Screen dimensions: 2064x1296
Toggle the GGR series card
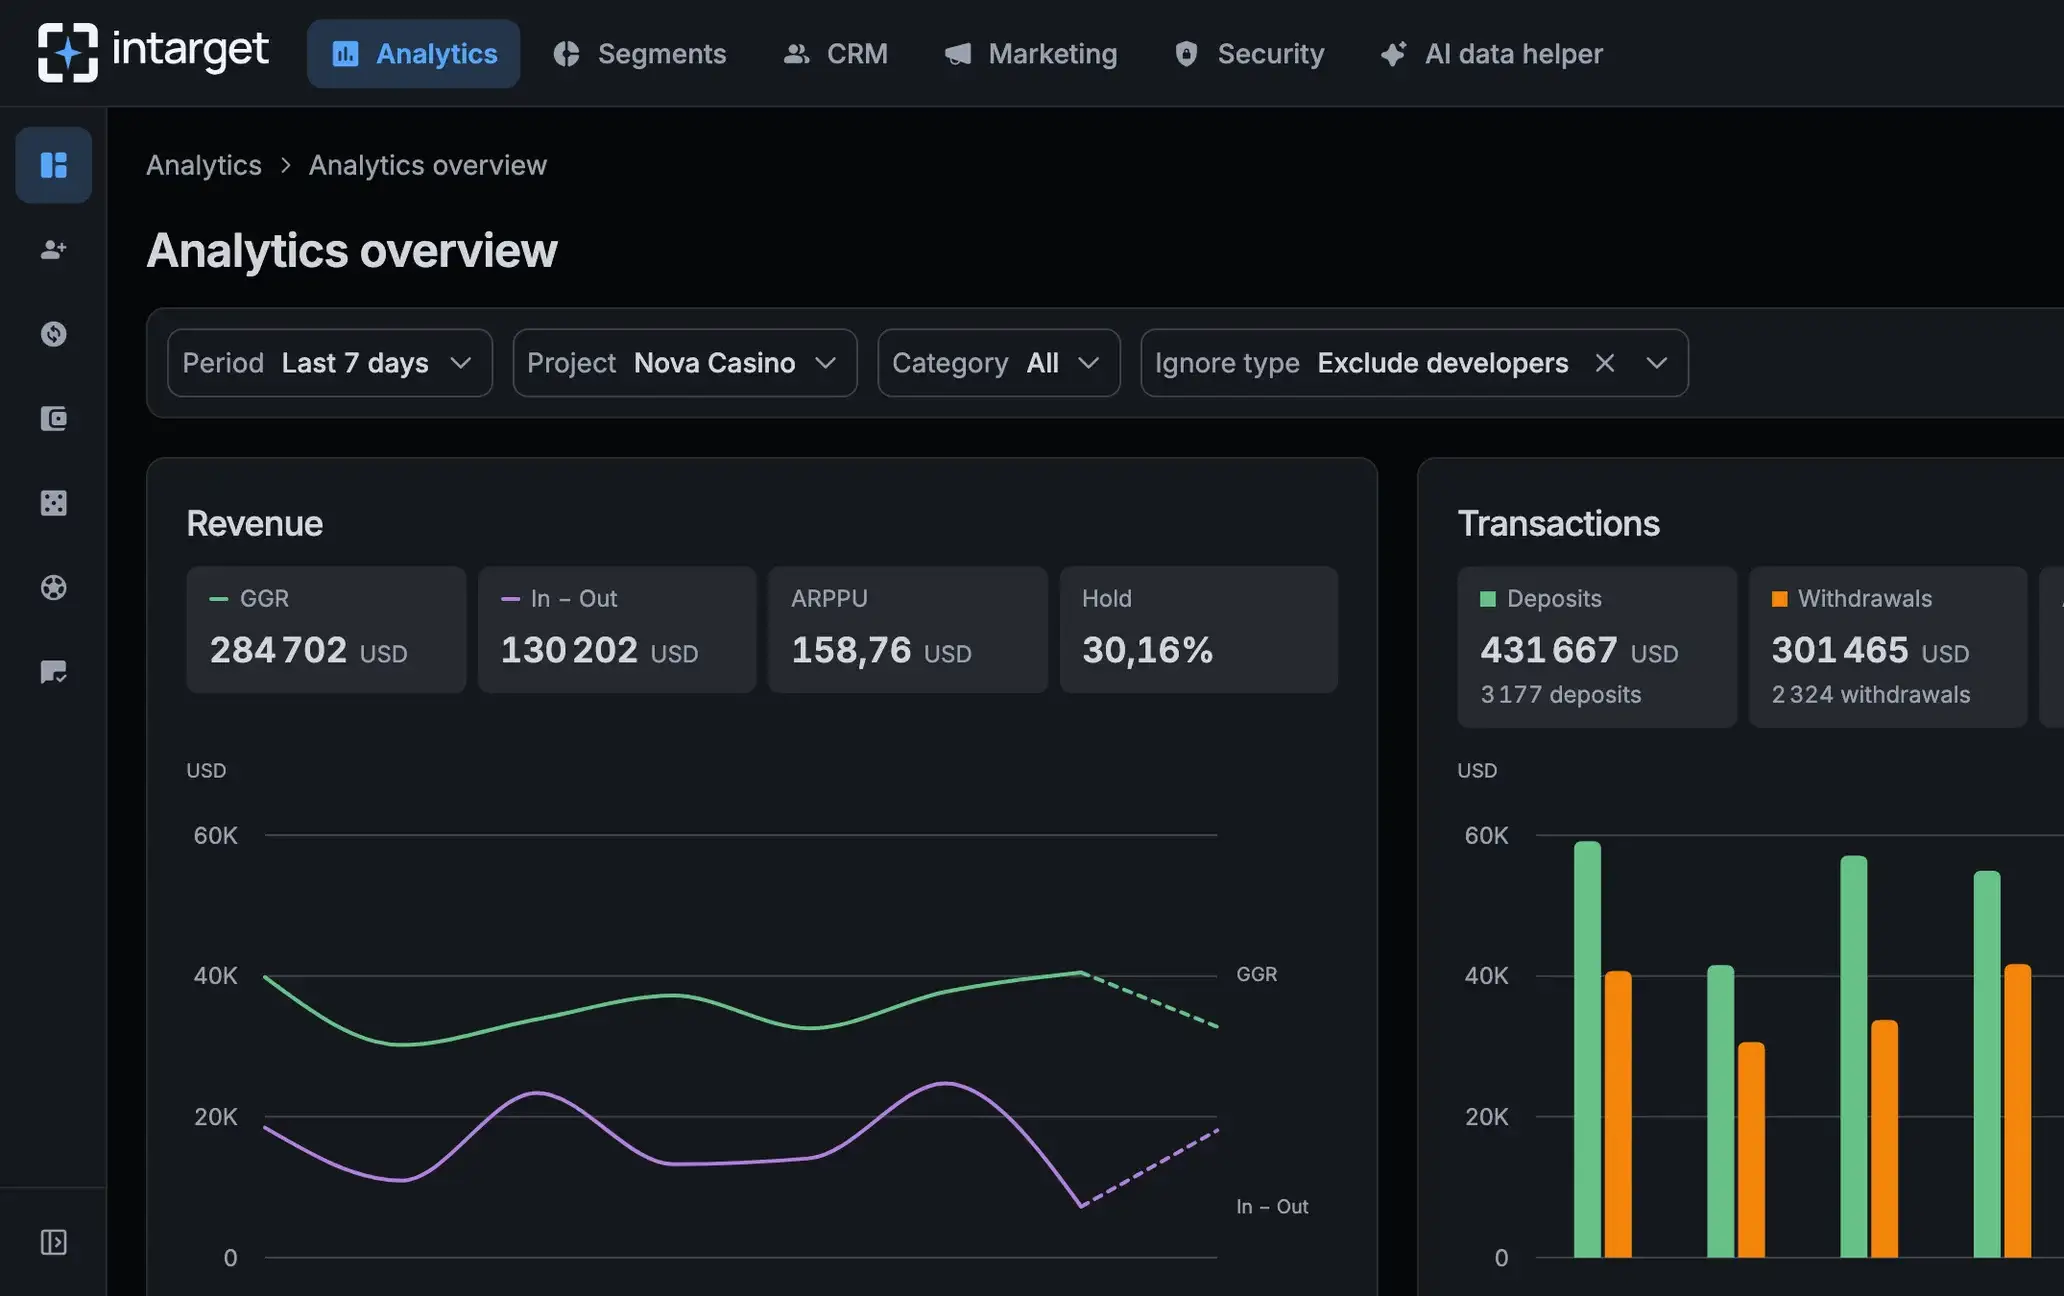326,629
